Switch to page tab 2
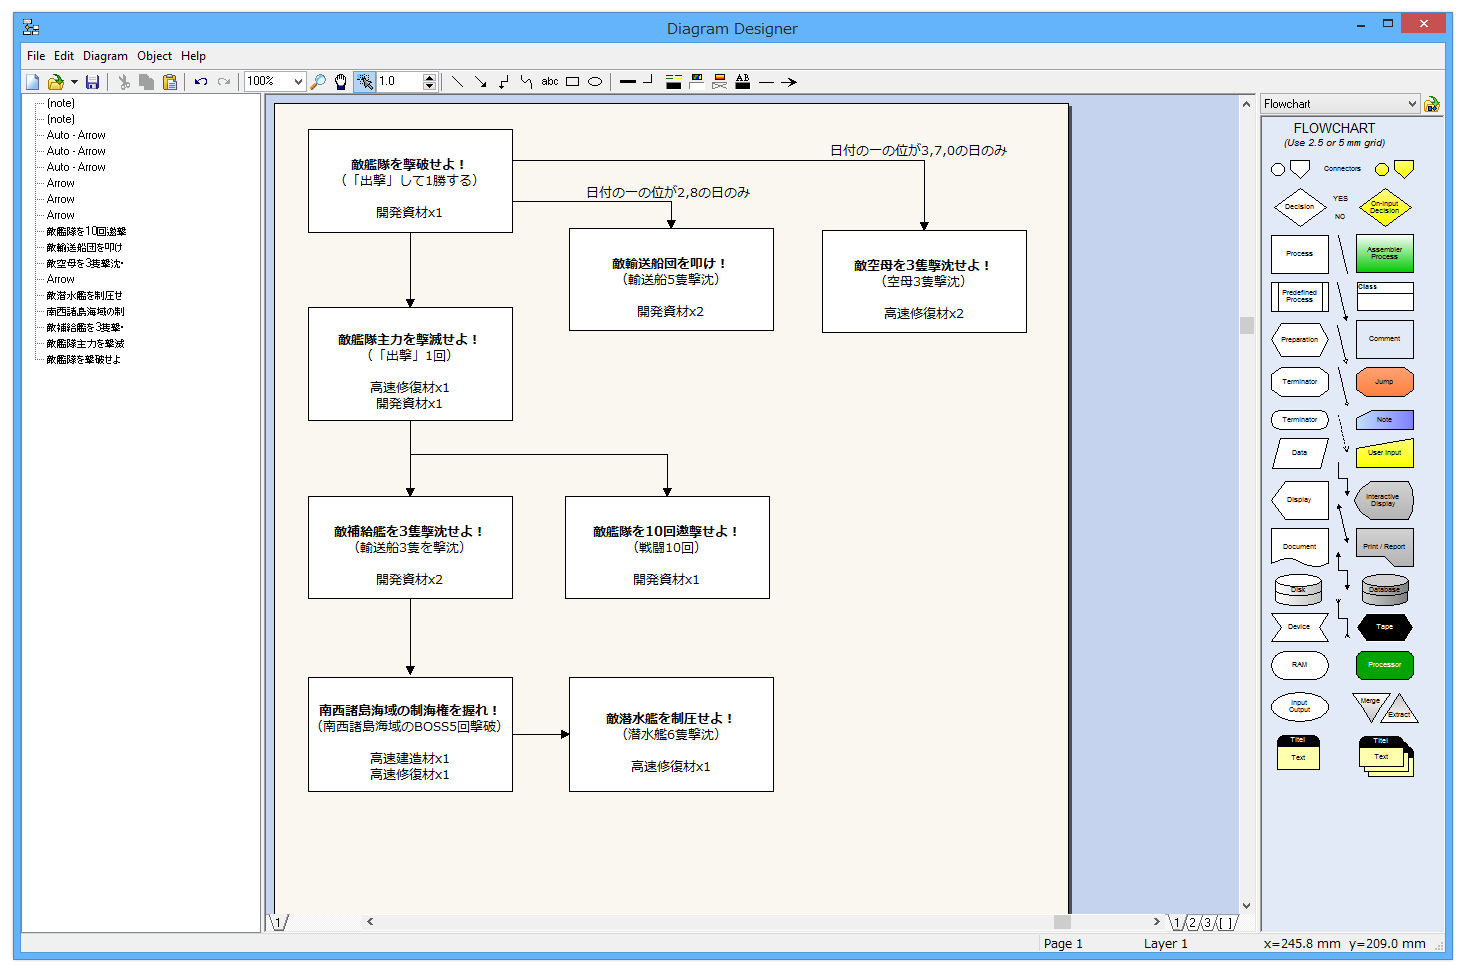Screen dimensions: 1470x979 1191,922
